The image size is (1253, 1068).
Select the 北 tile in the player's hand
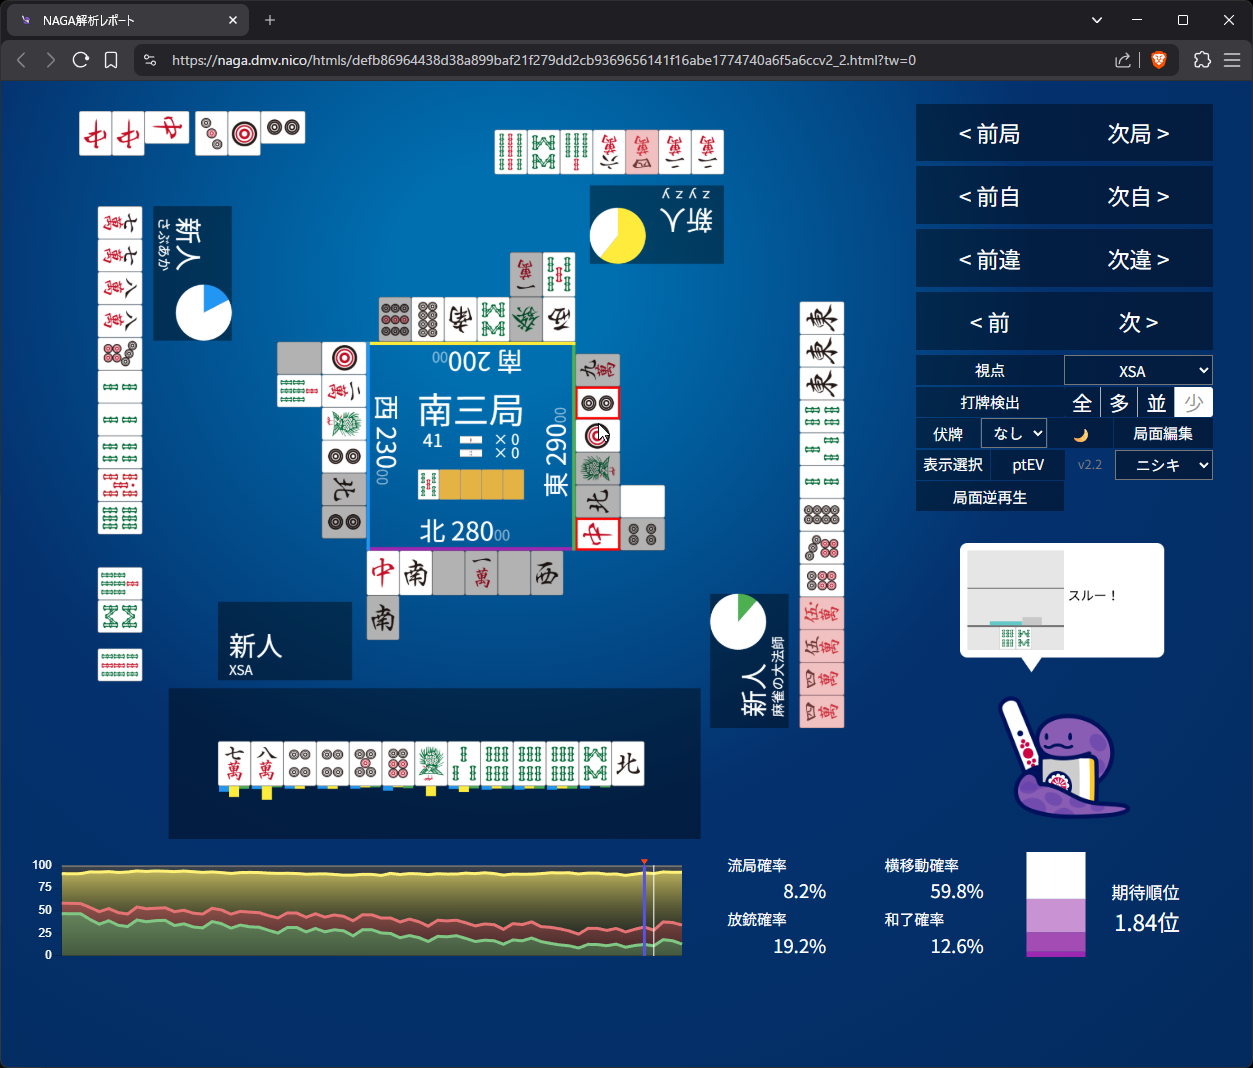tap(628, 764)
